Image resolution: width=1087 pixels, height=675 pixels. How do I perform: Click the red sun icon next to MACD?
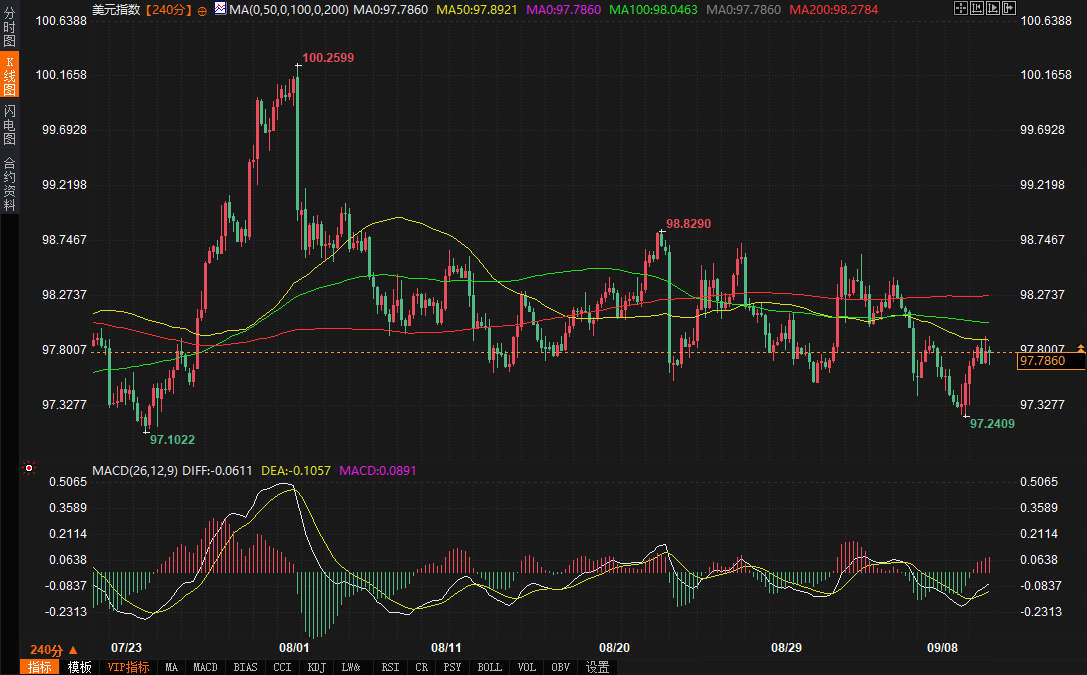point(28,468)
